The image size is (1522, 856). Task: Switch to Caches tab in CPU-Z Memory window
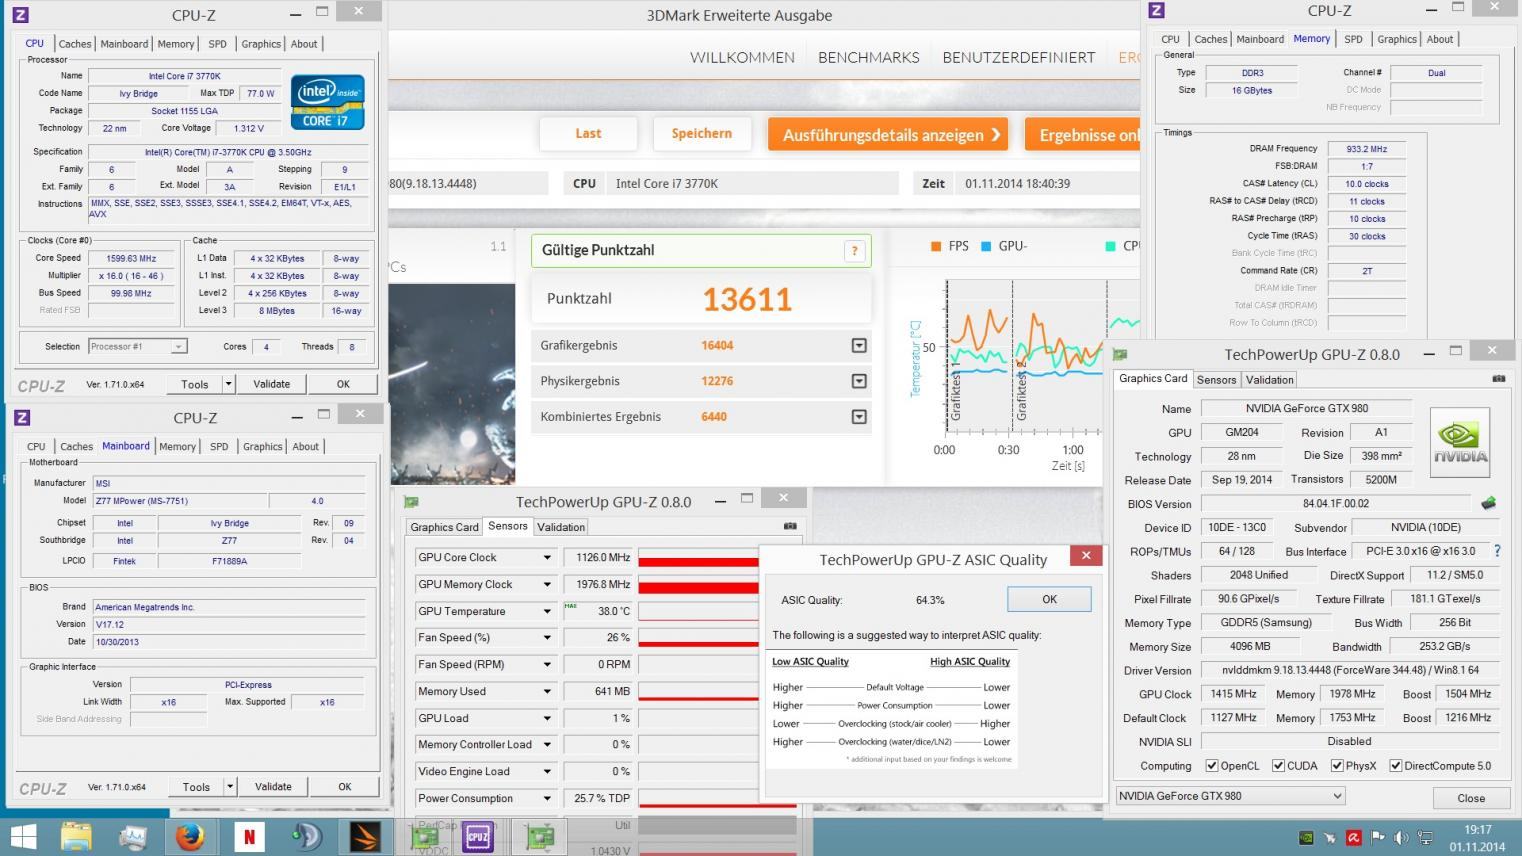[x=1210, y=39]
